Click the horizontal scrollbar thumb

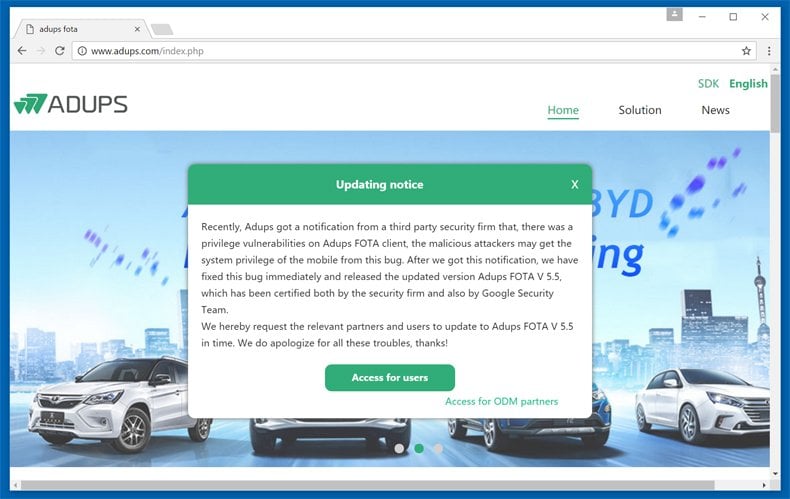click(x=367, y=485)
